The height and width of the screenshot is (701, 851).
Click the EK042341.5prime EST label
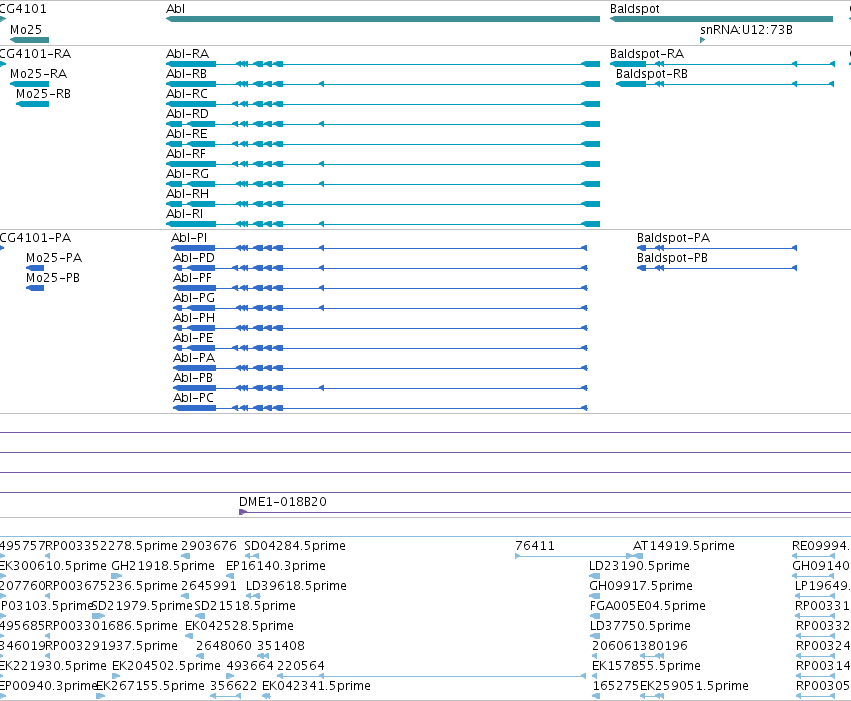coord(316,686)
